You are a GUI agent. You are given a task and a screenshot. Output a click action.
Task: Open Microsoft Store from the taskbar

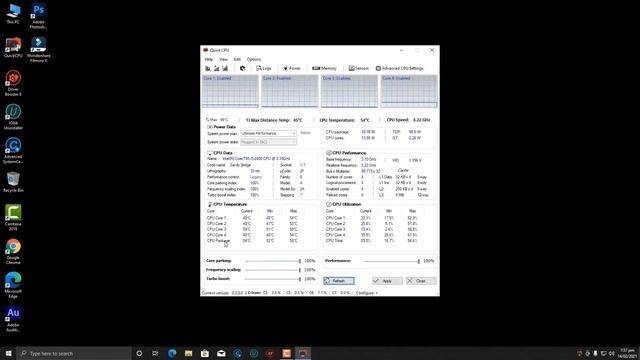tap(204, 353)
